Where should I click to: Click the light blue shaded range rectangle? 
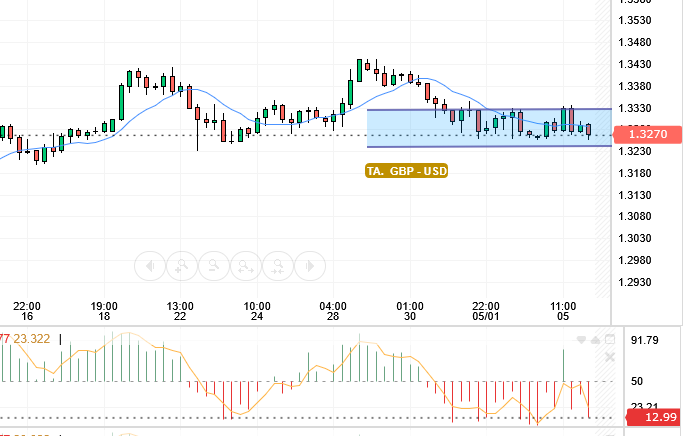pyautogui.click(x=489, y=128)
